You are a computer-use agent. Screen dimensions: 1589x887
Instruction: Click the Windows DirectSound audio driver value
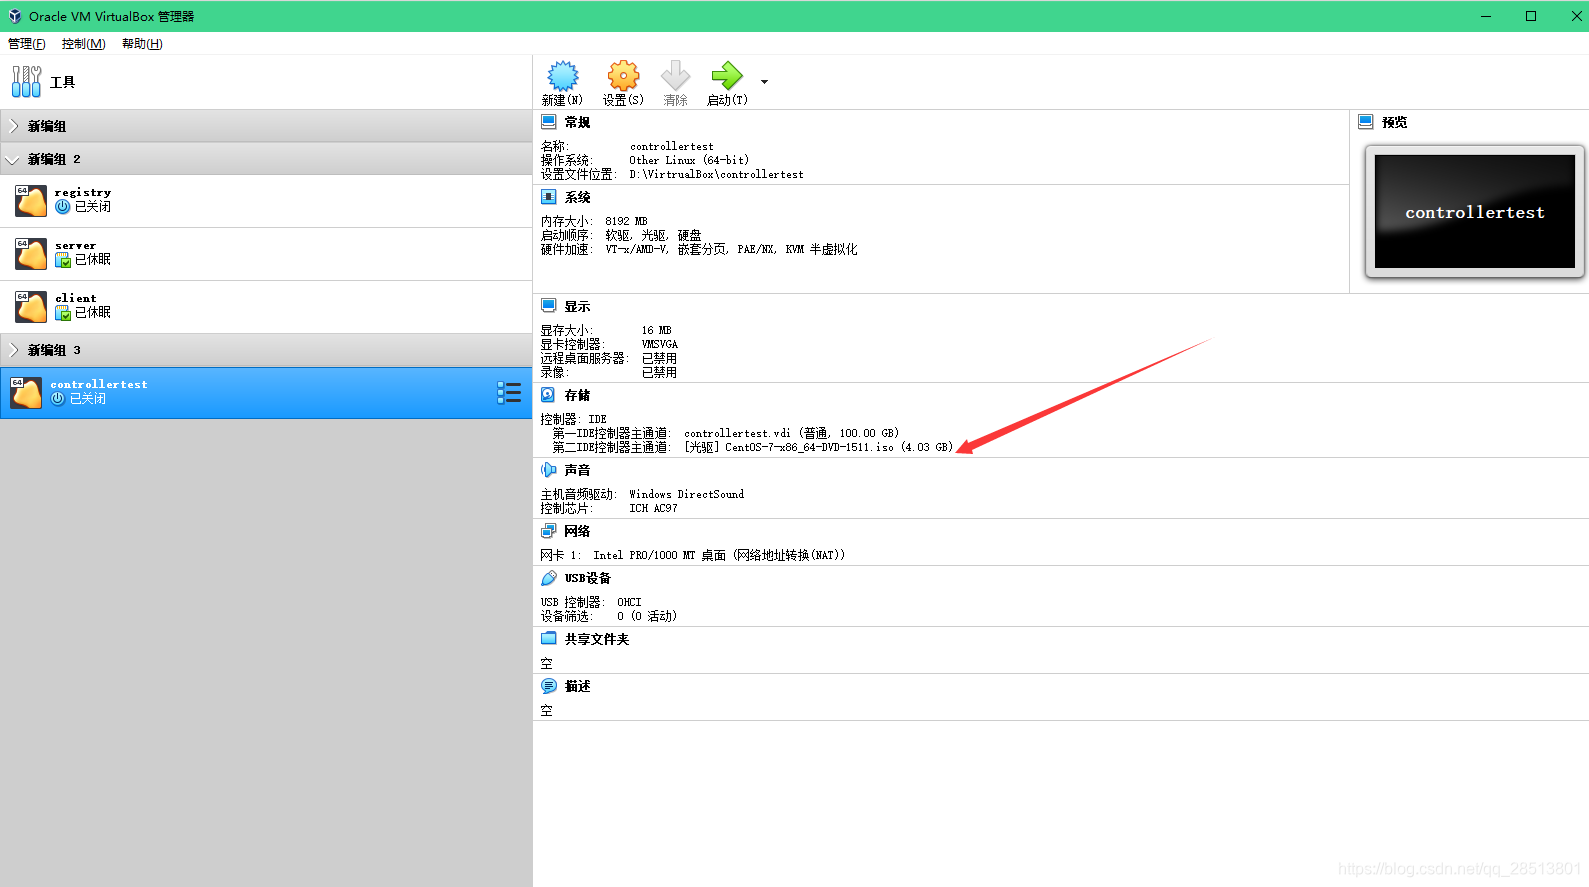[686, 494]
